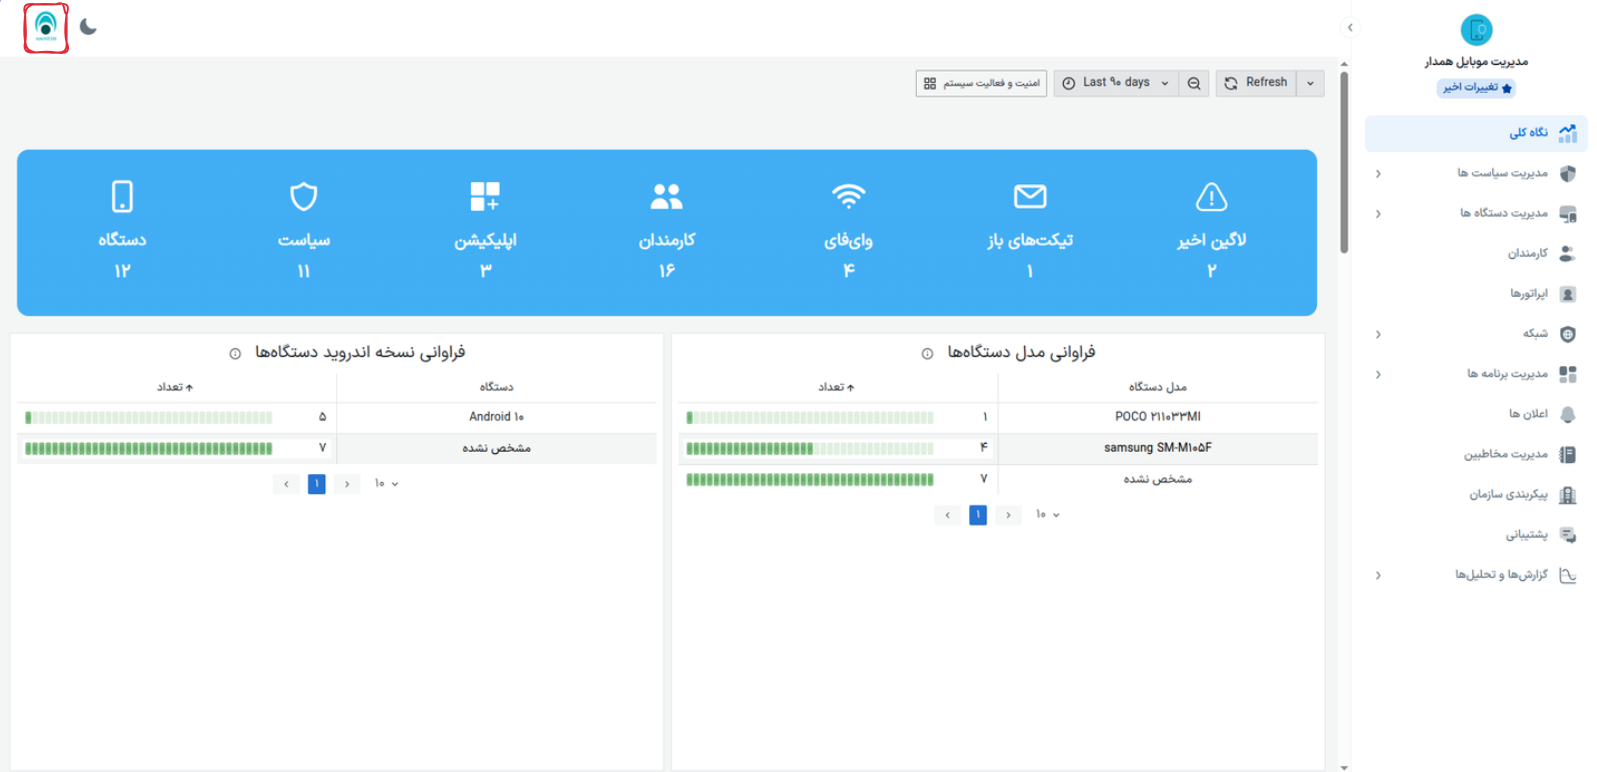
Task: Open the Last 90 days time range dropdown
Action: coord(1115,83)
